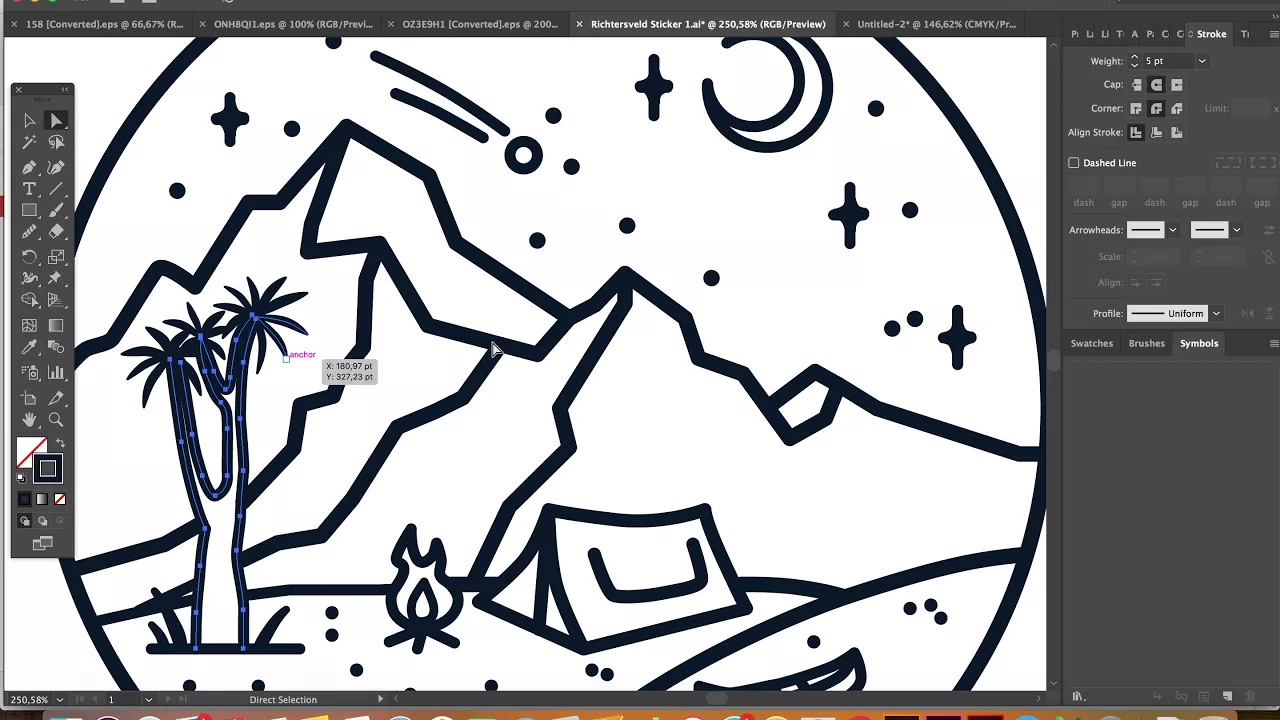
Task: Swap fill and stroke colors arrow
Action: coord(60,443)
